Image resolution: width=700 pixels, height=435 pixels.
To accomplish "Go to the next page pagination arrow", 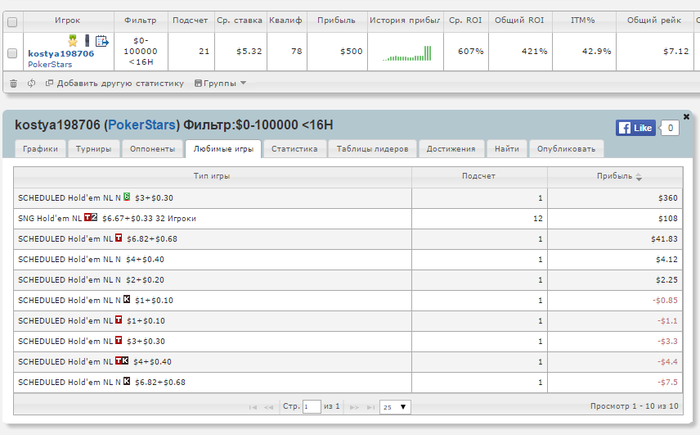I will click(x=354, y=407).
